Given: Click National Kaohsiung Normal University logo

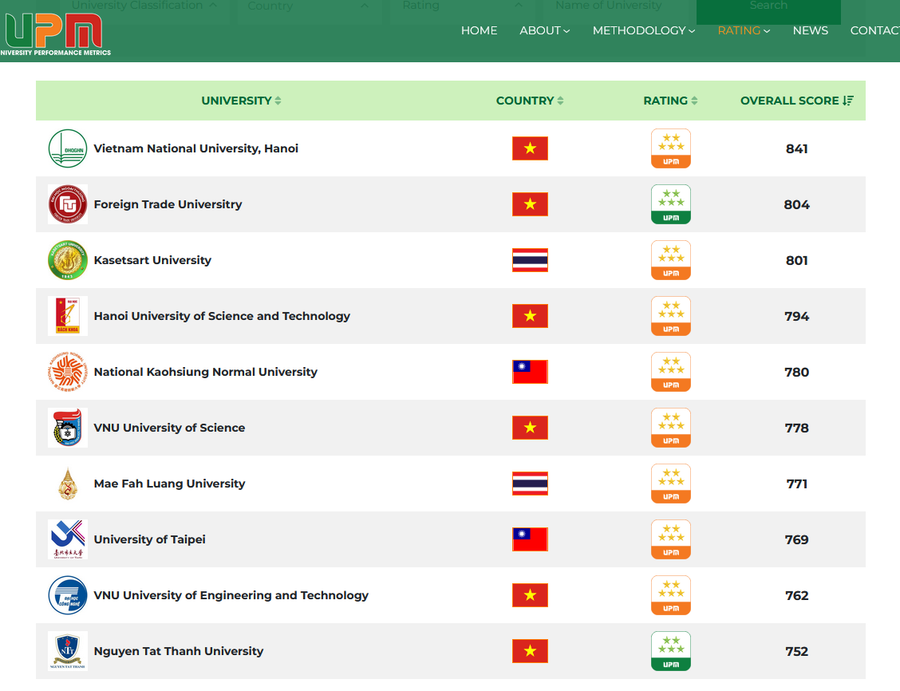Looking at the screenshot, I should [68, 372].
